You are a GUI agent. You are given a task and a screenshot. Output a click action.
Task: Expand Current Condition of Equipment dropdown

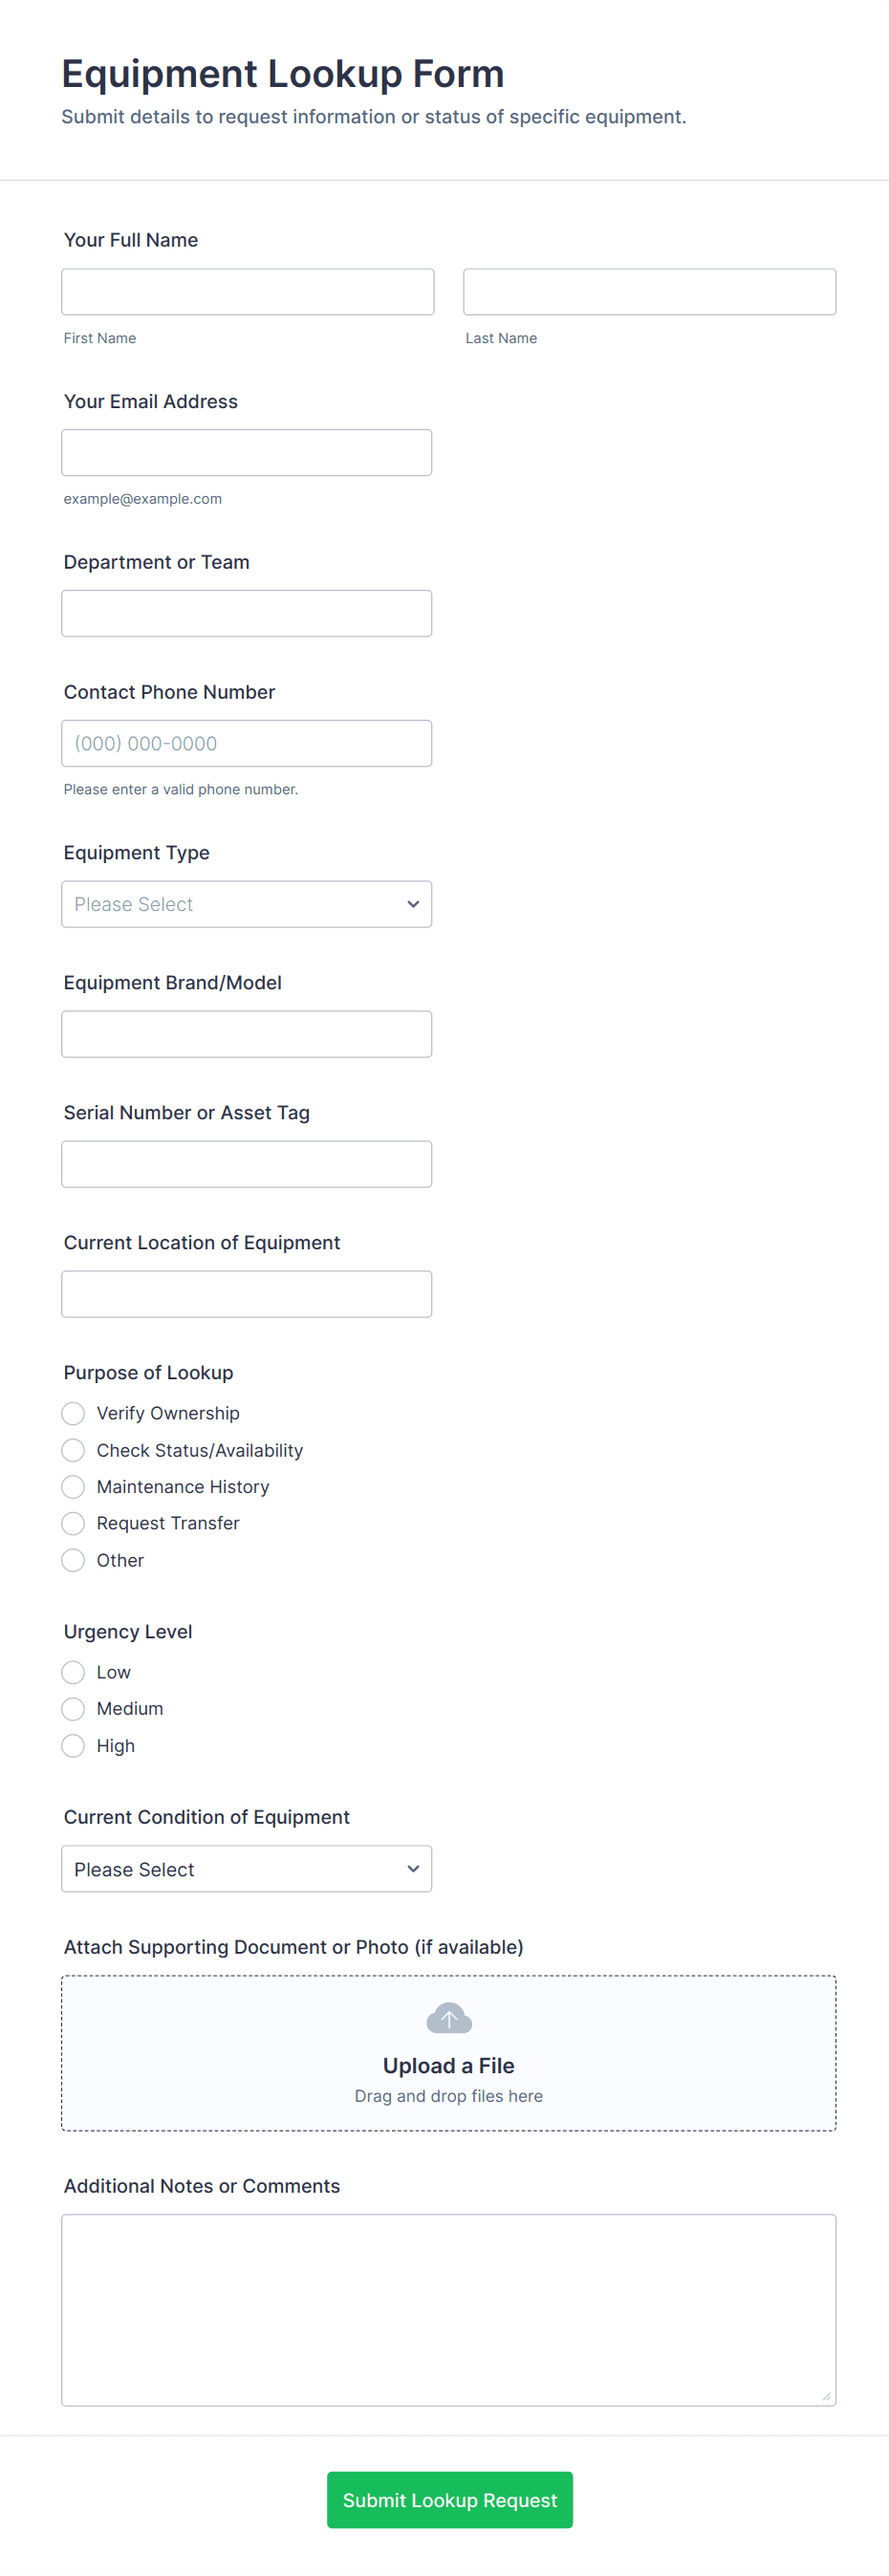(x=246, y=1869)
